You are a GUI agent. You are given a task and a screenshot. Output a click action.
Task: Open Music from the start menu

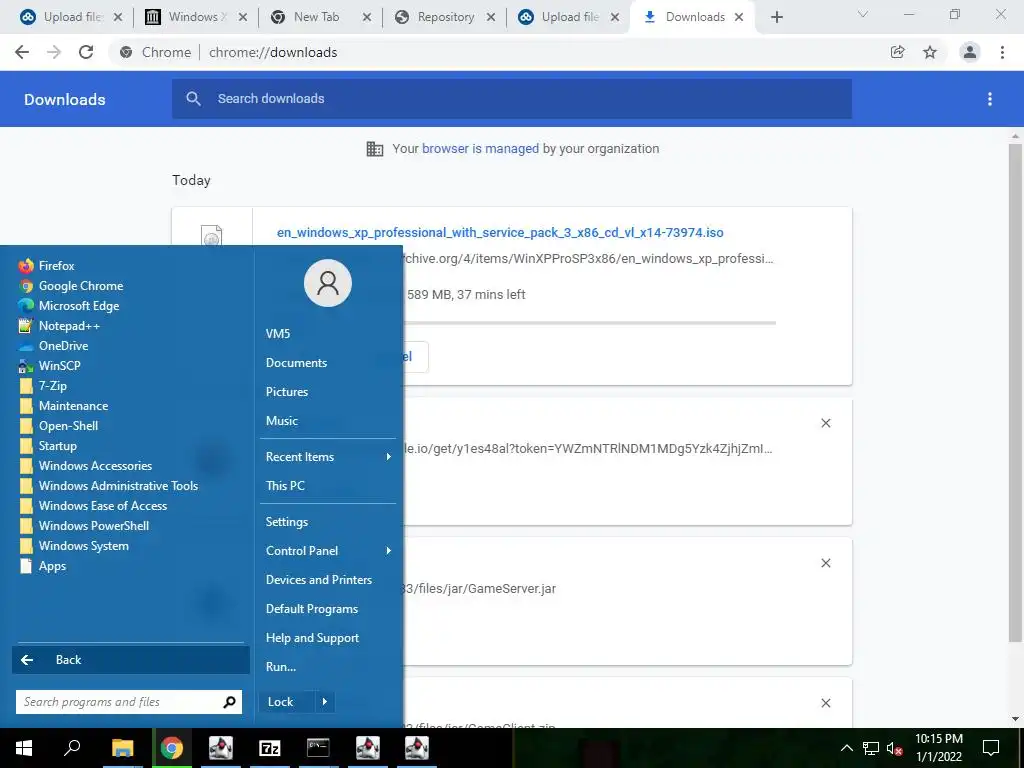[281, 421]
